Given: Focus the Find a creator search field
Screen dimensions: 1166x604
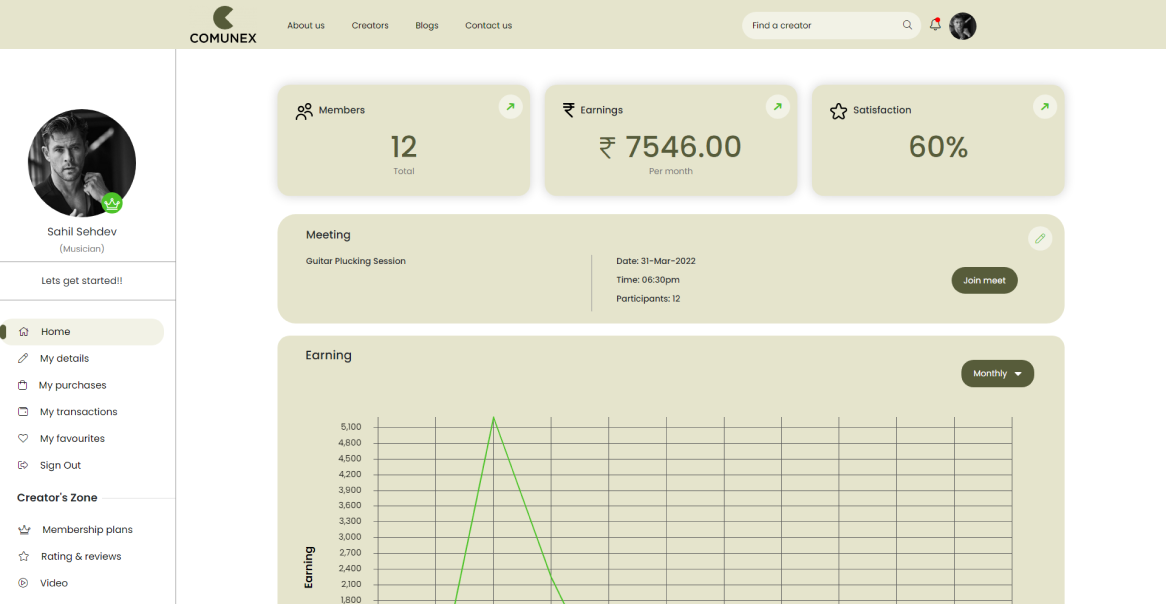Looking at the screenshot, I should [x=820, y=25].
